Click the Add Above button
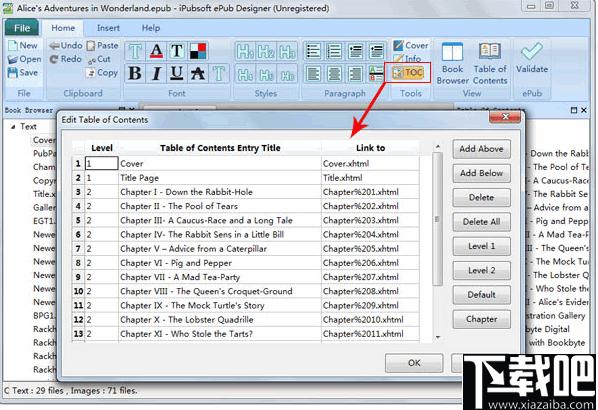 click(481, 149)
